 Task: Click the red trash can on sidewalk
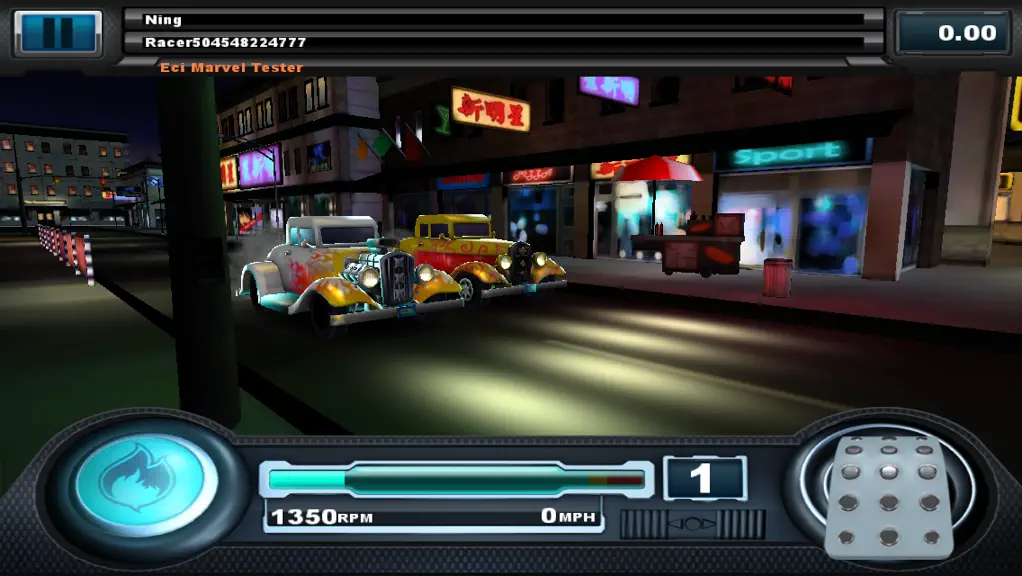[778, 277]
